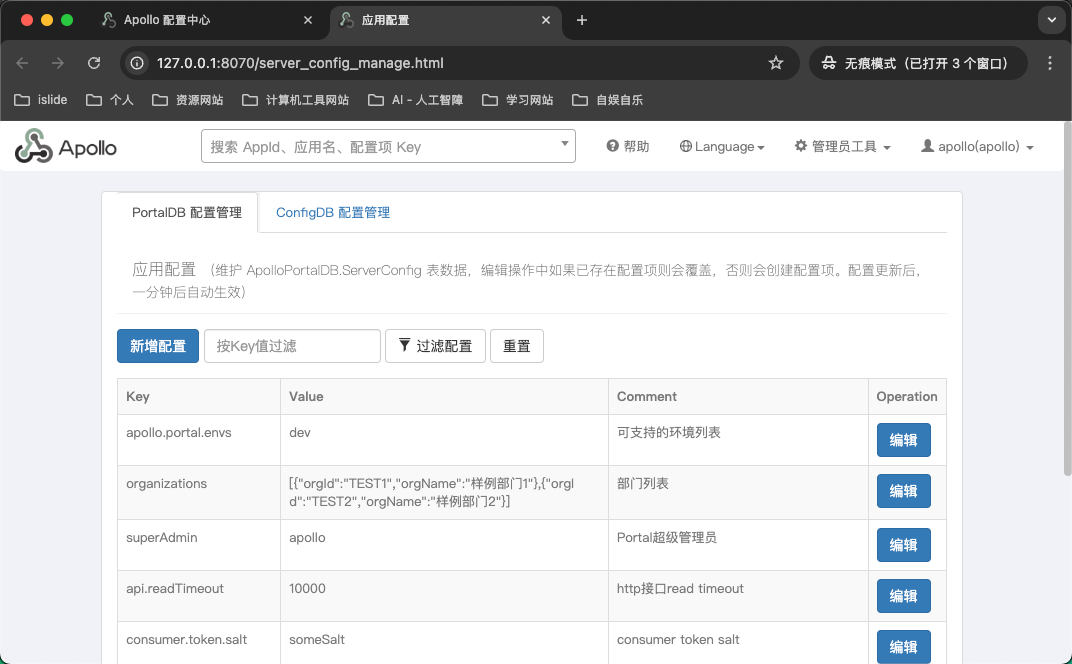This screenshot has width=1072, height=664.
Task: Focus the 按Key值过滤 input field
Action: click(x=292, y=346)
